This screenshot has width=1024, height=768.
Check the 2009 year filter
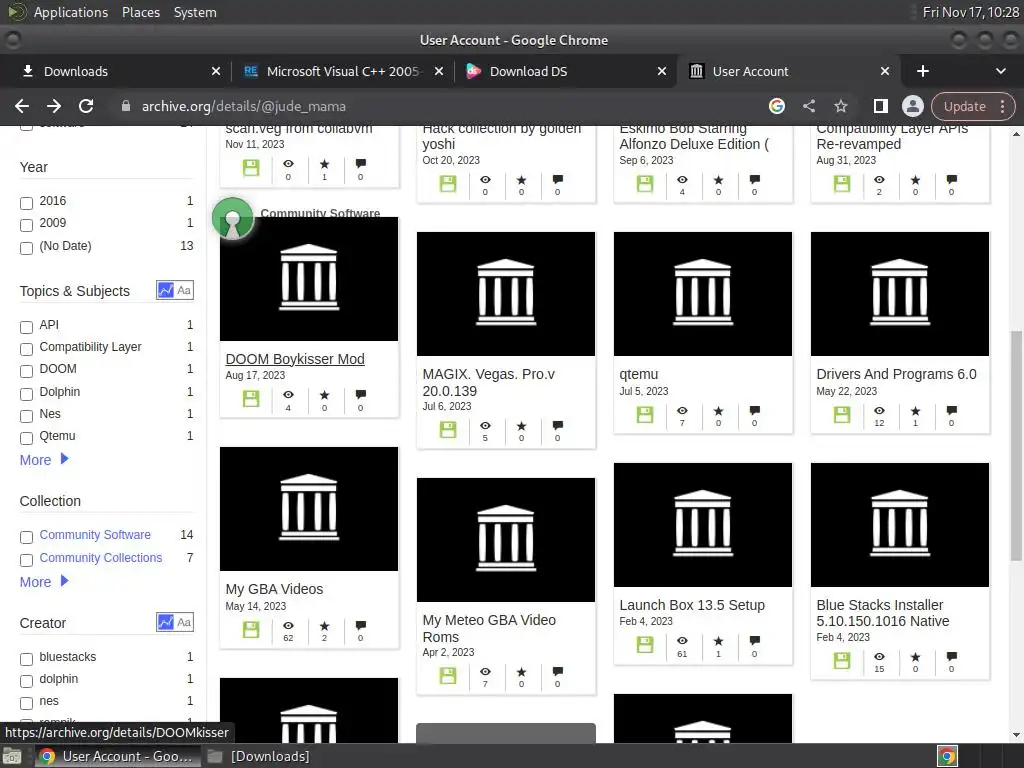tap(26, 225)
